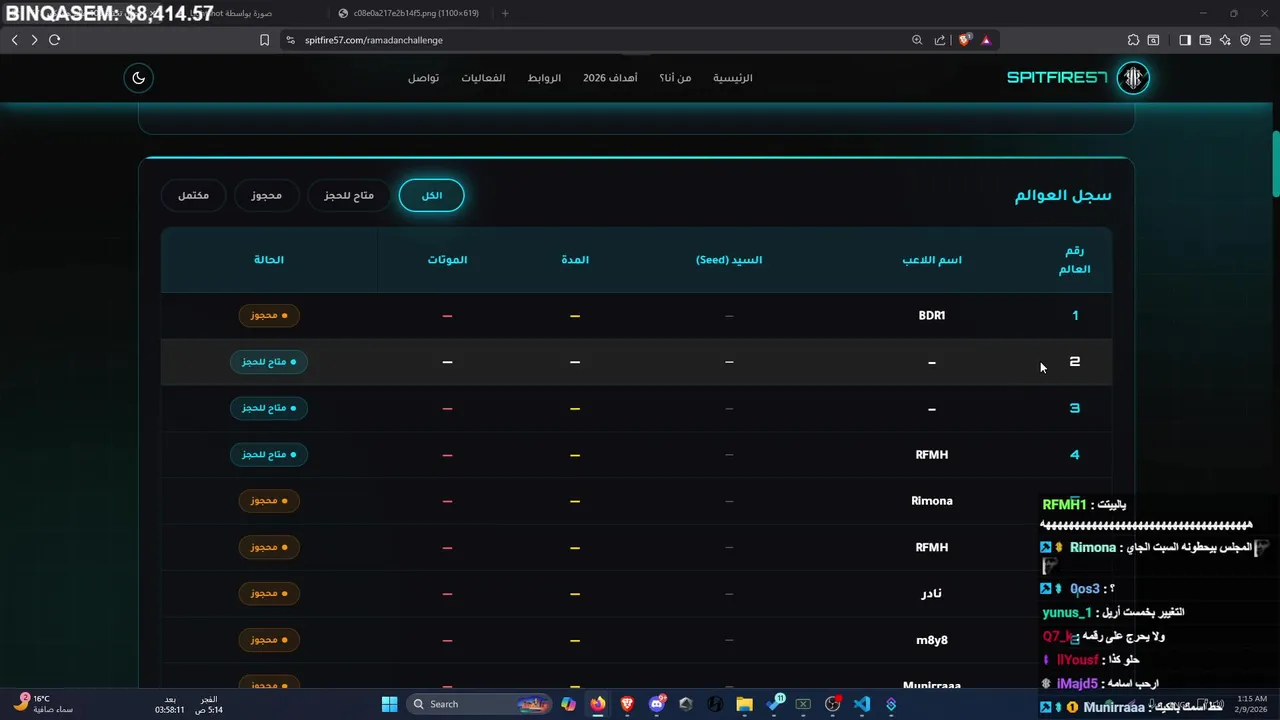Viewport: 1280px width, 720px height.
Task: Click متاح للحجز badge in world 2 row
Action: pos(269,362)
